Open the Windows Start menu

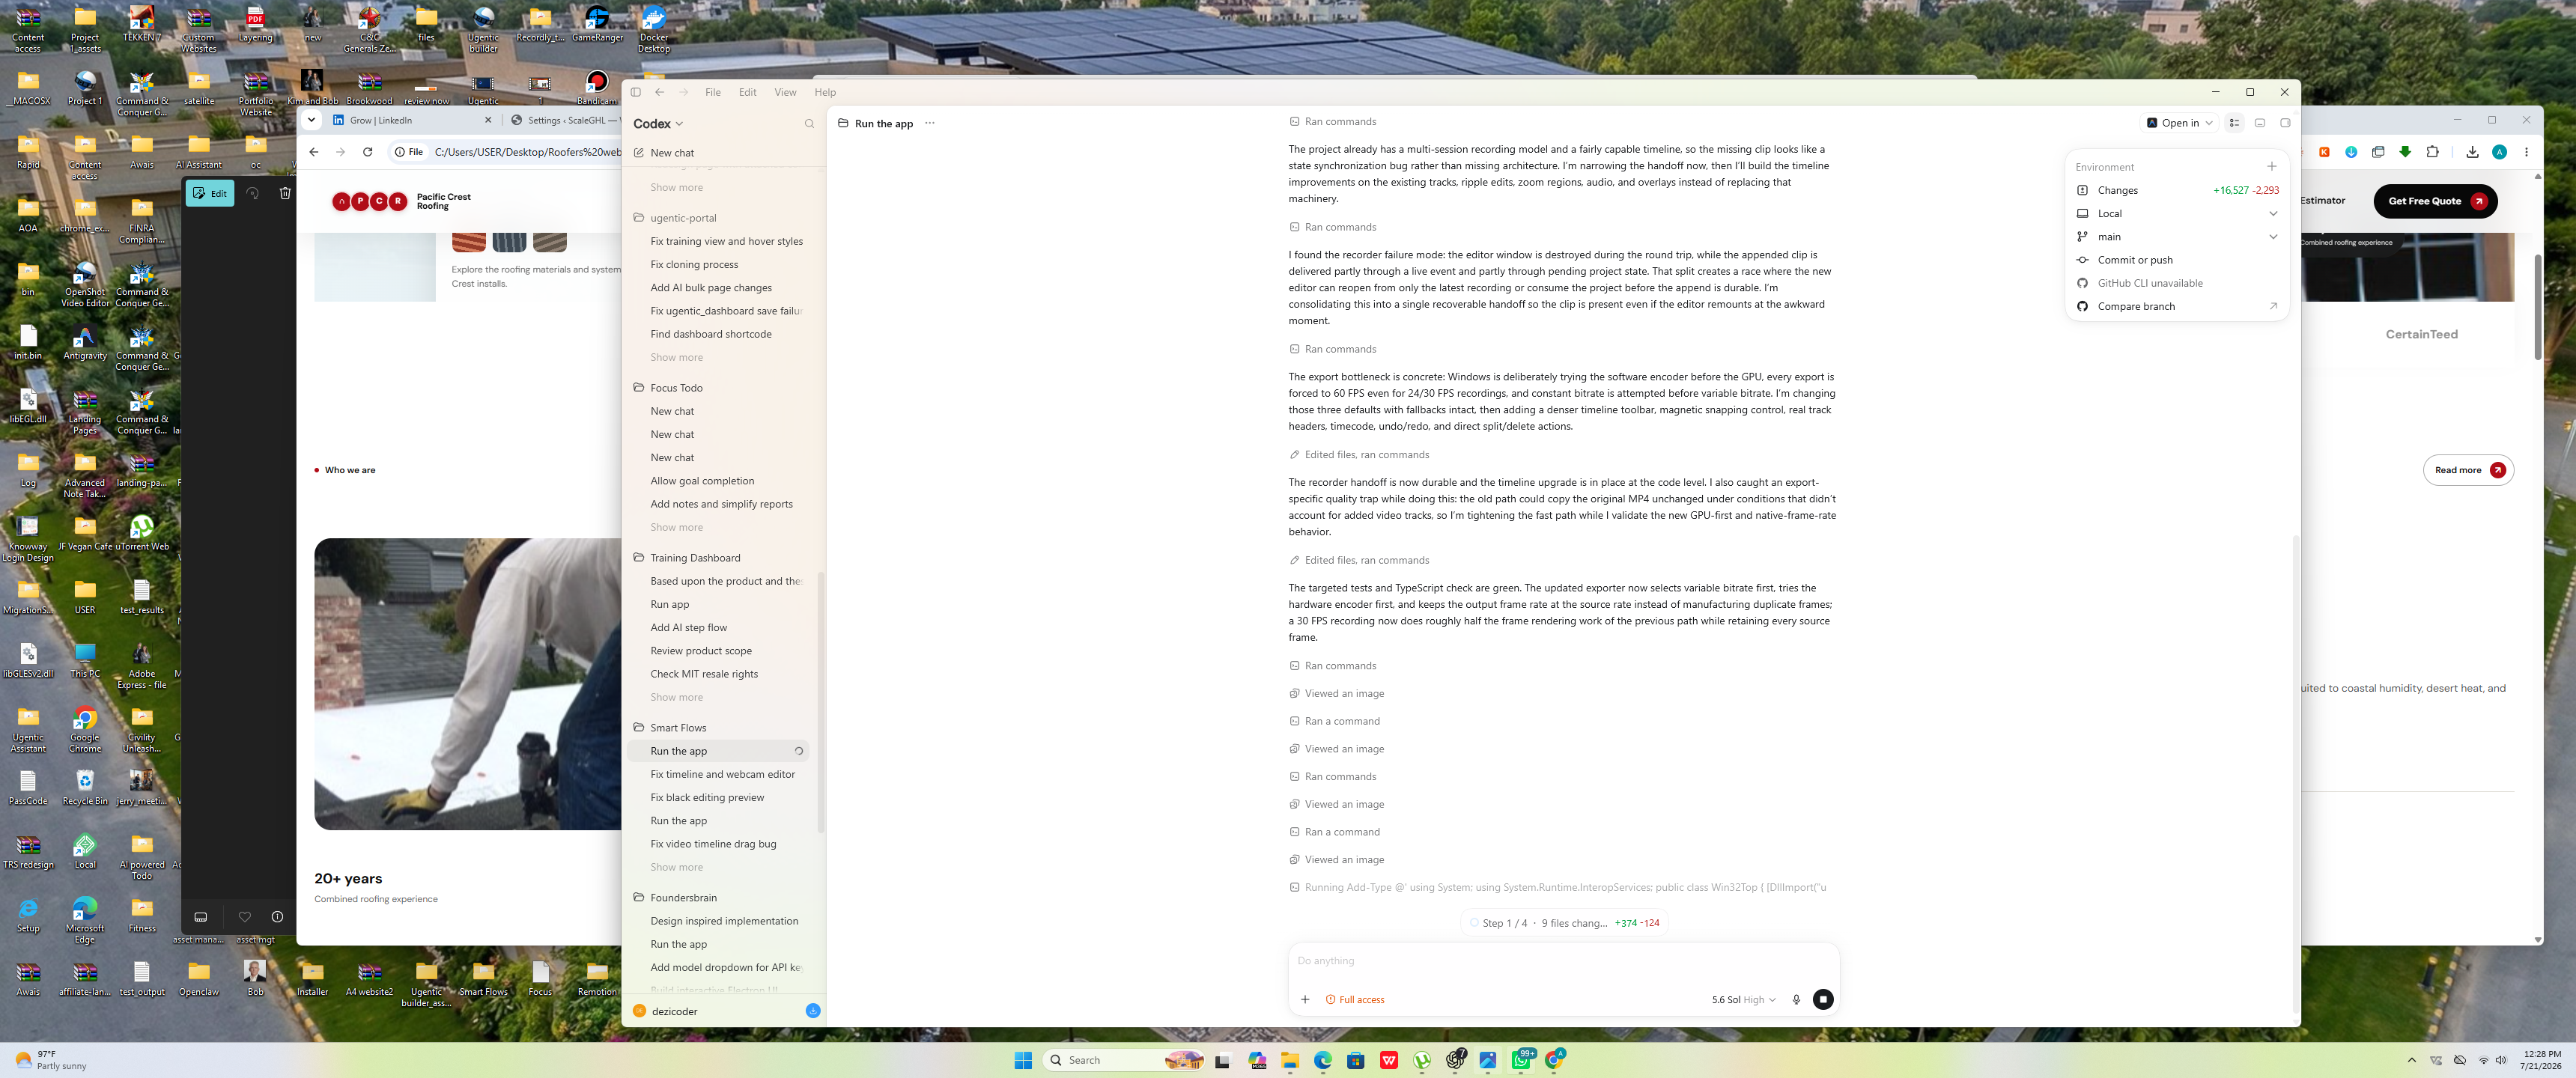click(x=1022, y=1060)
